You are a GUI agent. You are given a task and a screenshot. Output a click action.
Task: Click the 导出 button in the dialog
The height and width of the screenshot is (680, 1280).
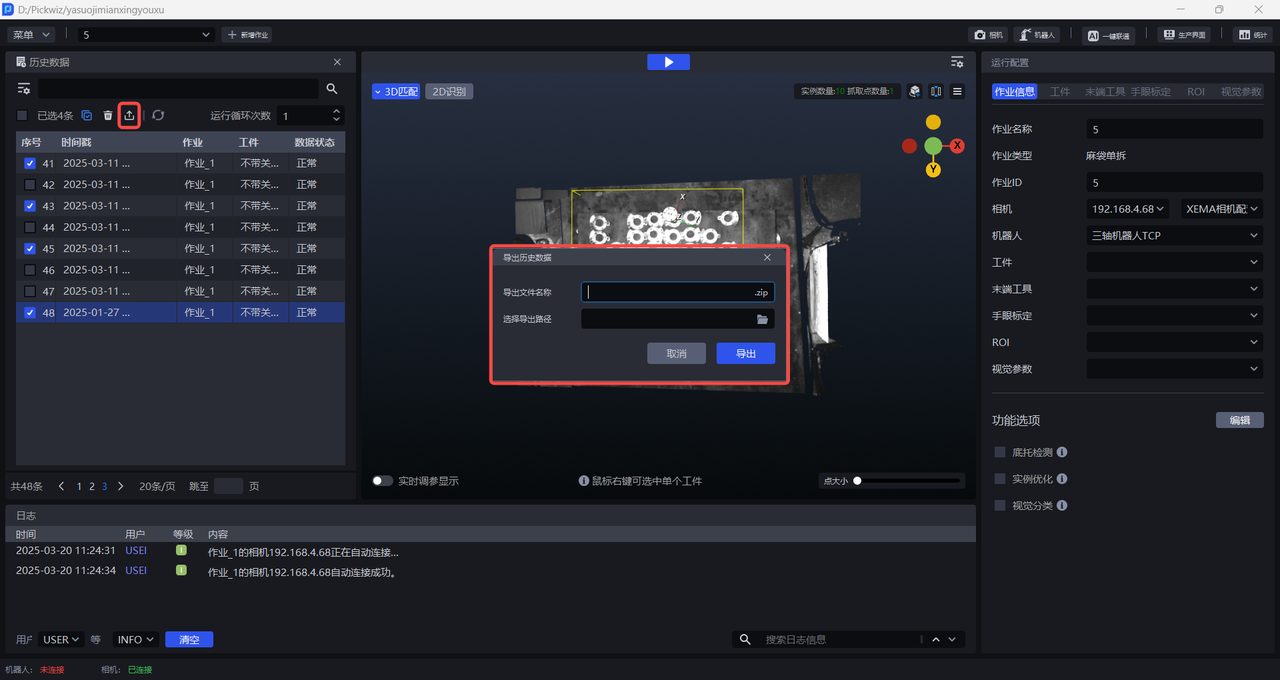[x=745, y=354]
